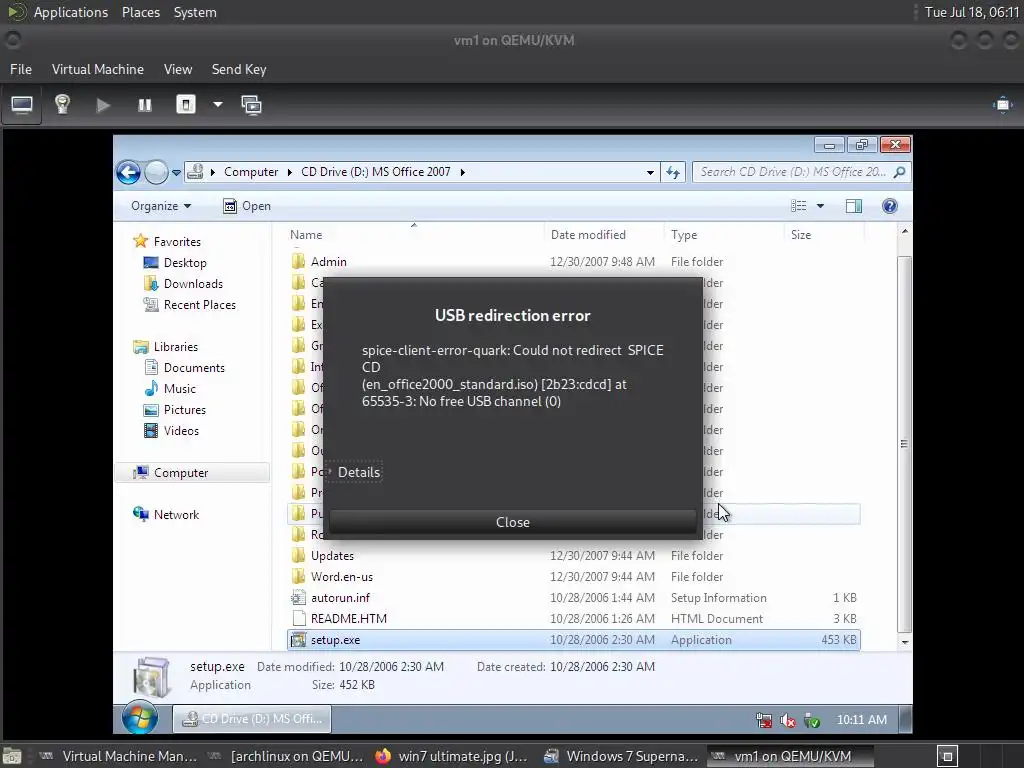Refresh the Explorer folder view

pos(673,172)
